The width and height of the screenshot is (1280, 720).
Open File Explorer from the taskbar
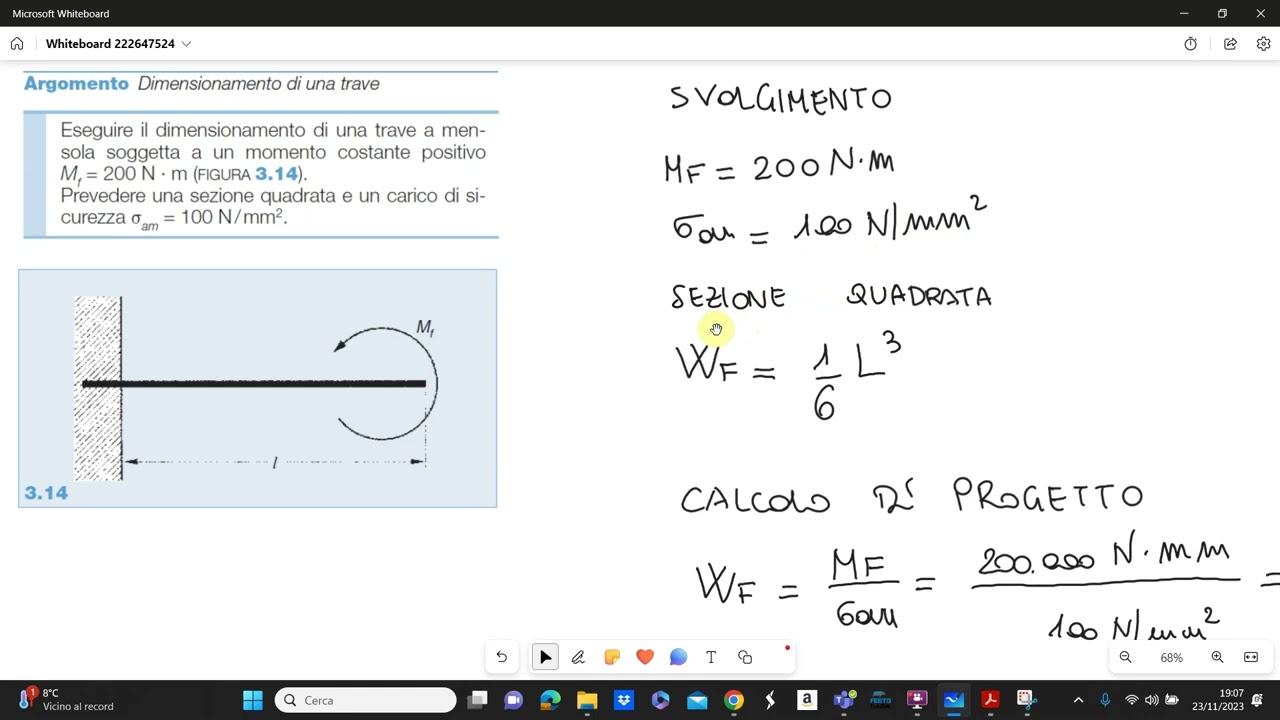click(587, 700)
